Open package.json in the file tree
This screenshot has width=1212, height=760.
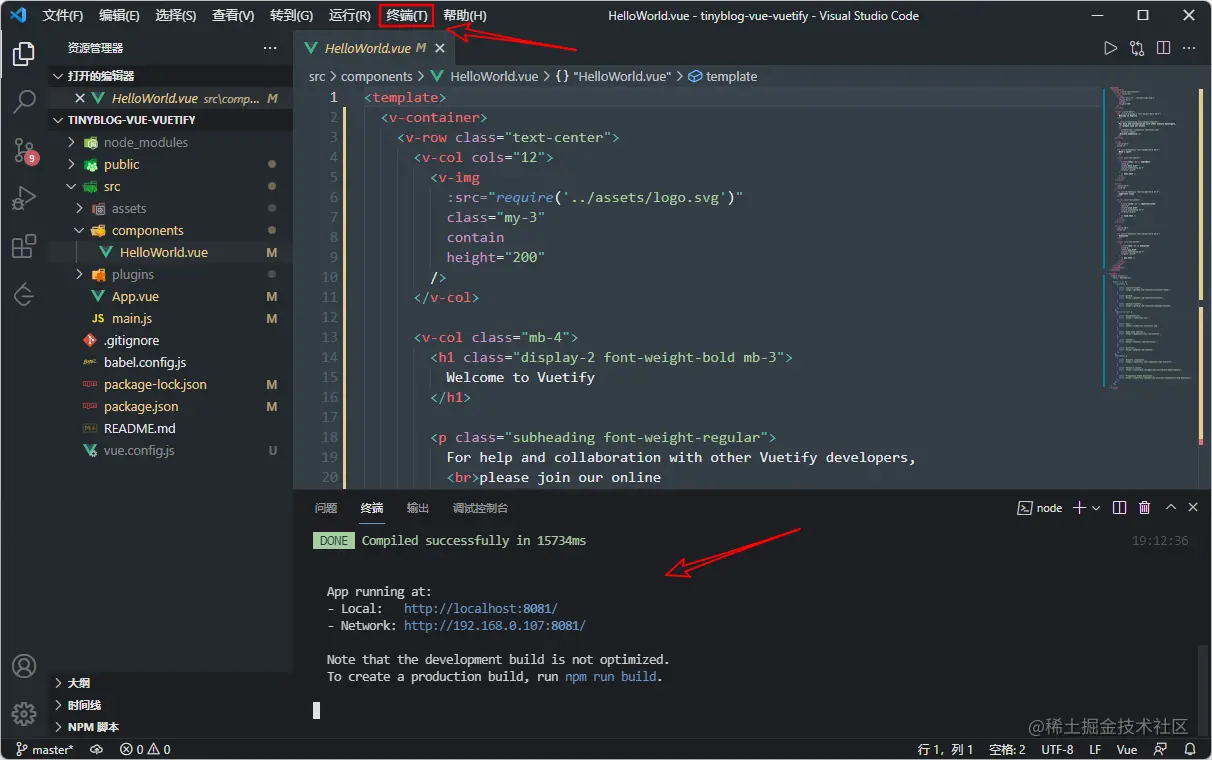pos(141,406)
